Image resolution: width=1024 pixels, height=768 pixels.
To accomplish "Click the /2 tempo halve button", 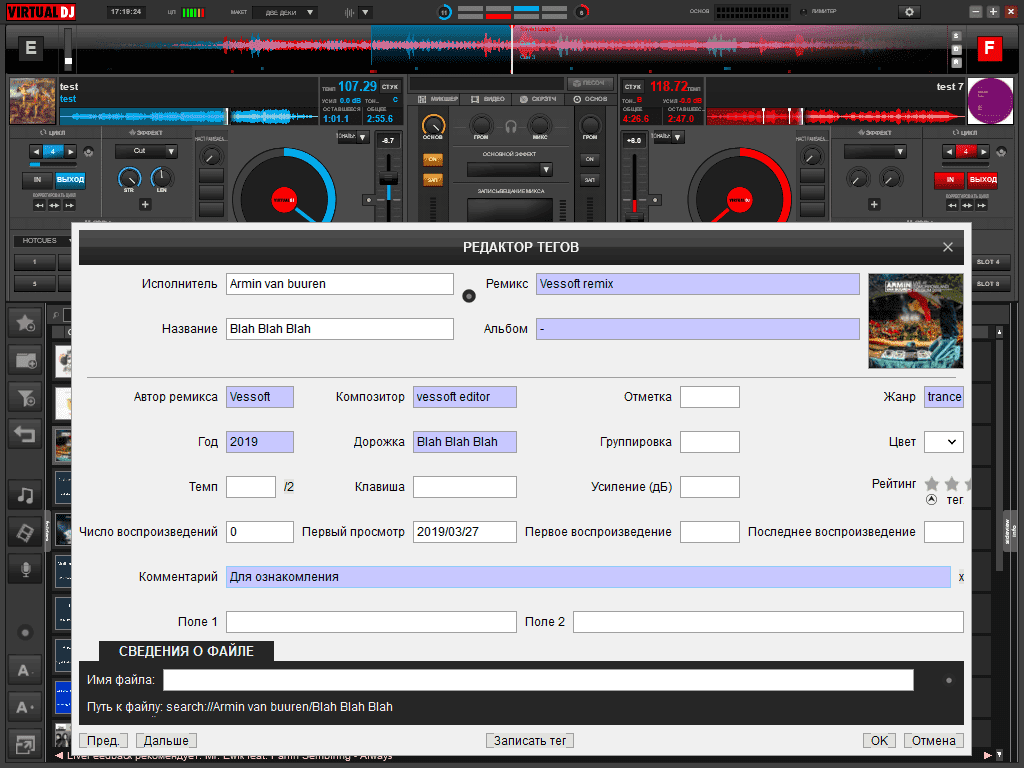I will 289,487.
